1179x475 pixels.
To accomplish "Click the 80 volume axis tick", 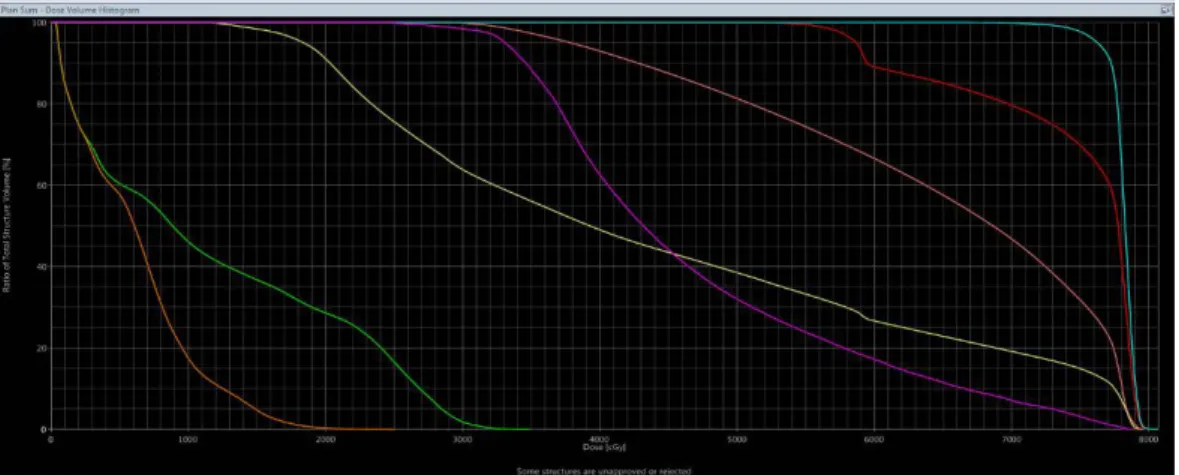I will (41, 104).
